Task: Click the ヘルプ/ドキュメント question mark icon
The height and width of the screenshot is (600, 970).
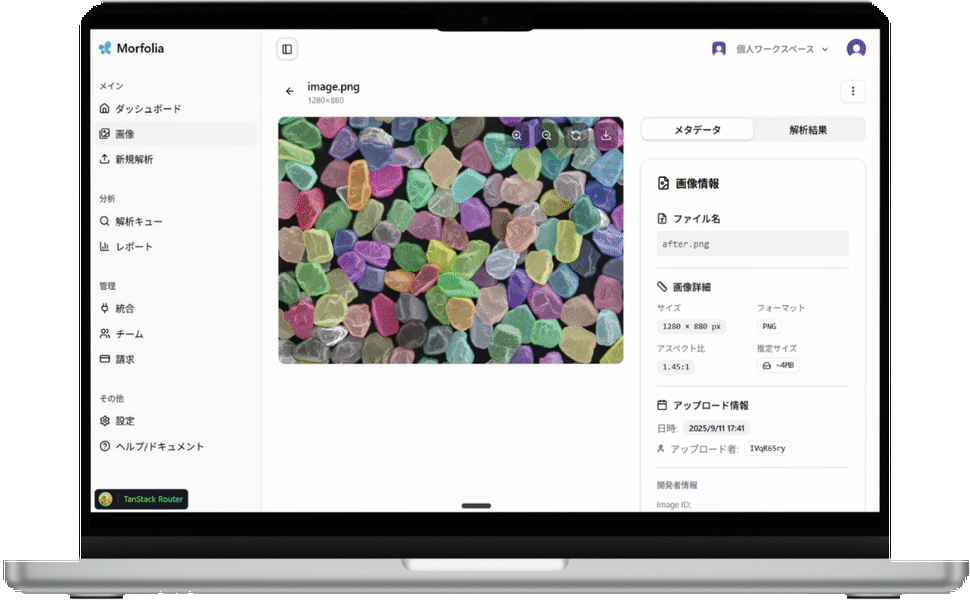Action: click(105, 446)
